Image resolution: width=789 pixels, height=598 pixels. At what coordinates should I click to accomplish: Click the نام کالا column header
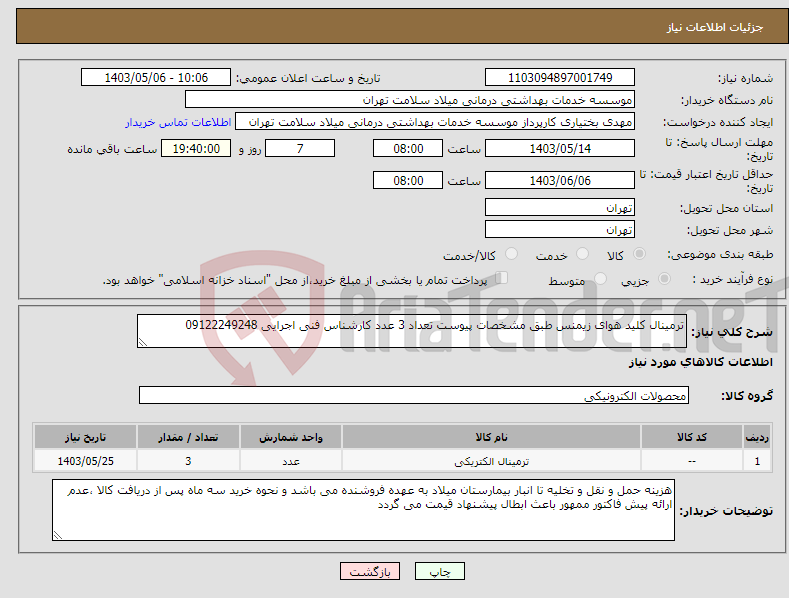[x=492, y=437]
